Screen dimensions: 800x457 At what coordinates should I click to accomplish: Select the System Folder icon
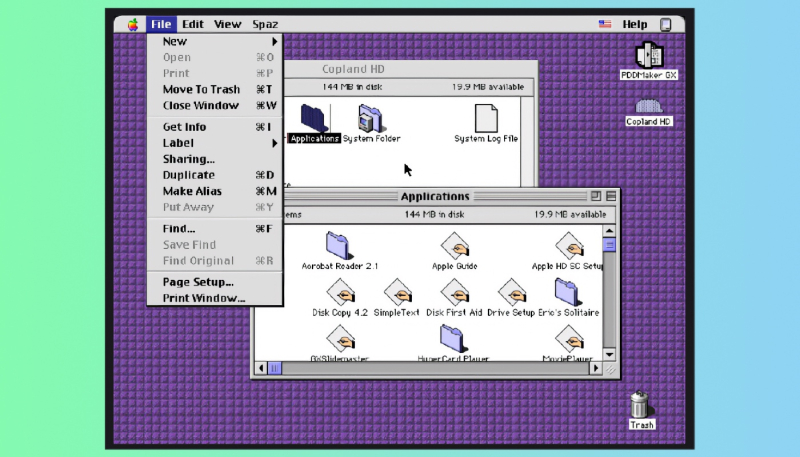(370, 118)
